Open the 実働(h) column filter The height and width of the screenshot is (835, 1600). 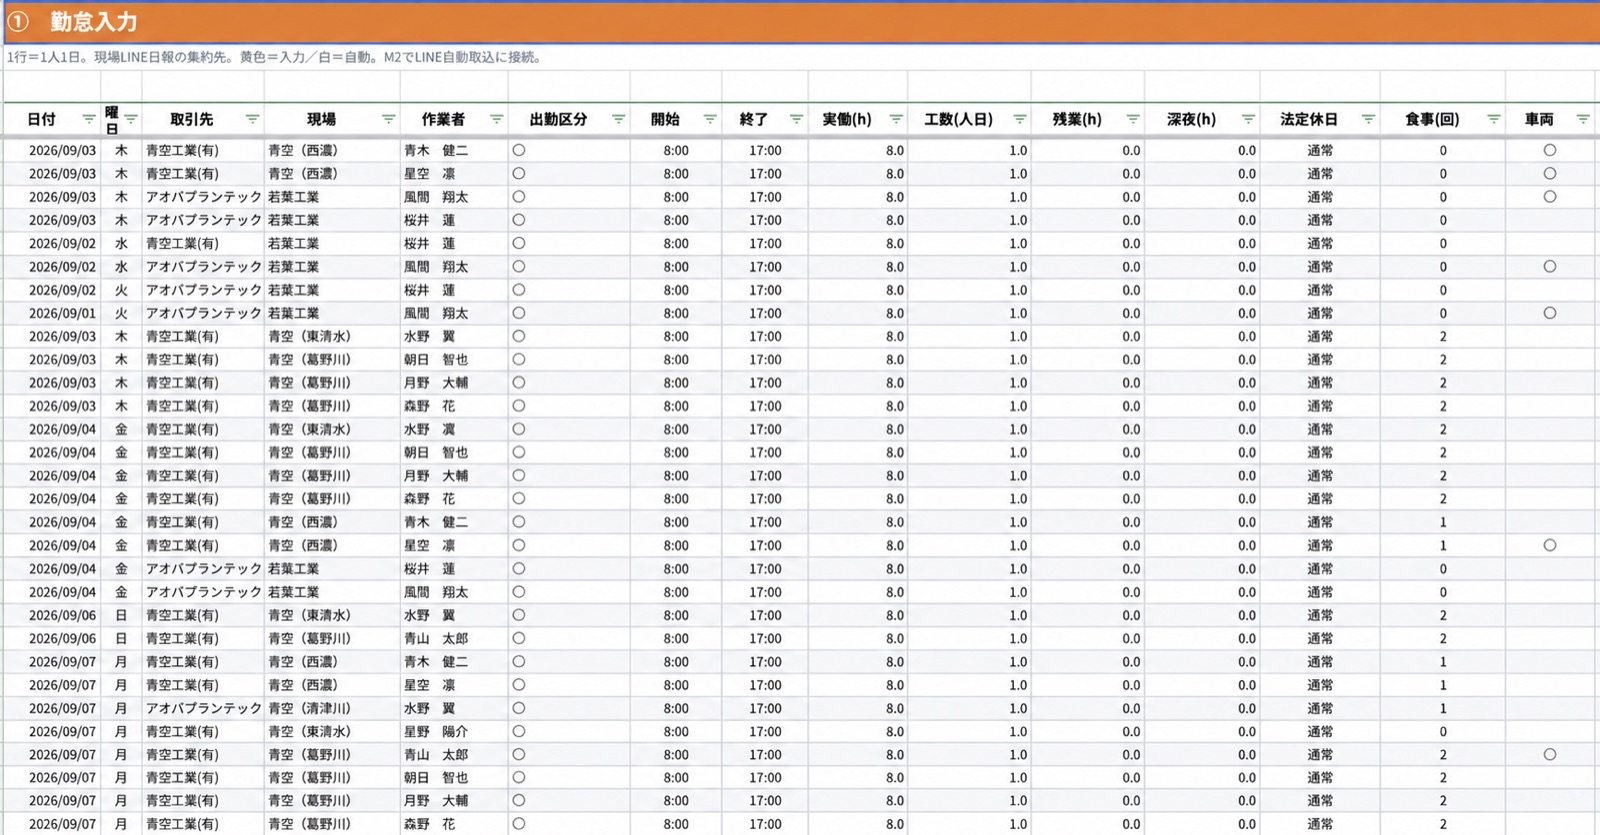896,119
